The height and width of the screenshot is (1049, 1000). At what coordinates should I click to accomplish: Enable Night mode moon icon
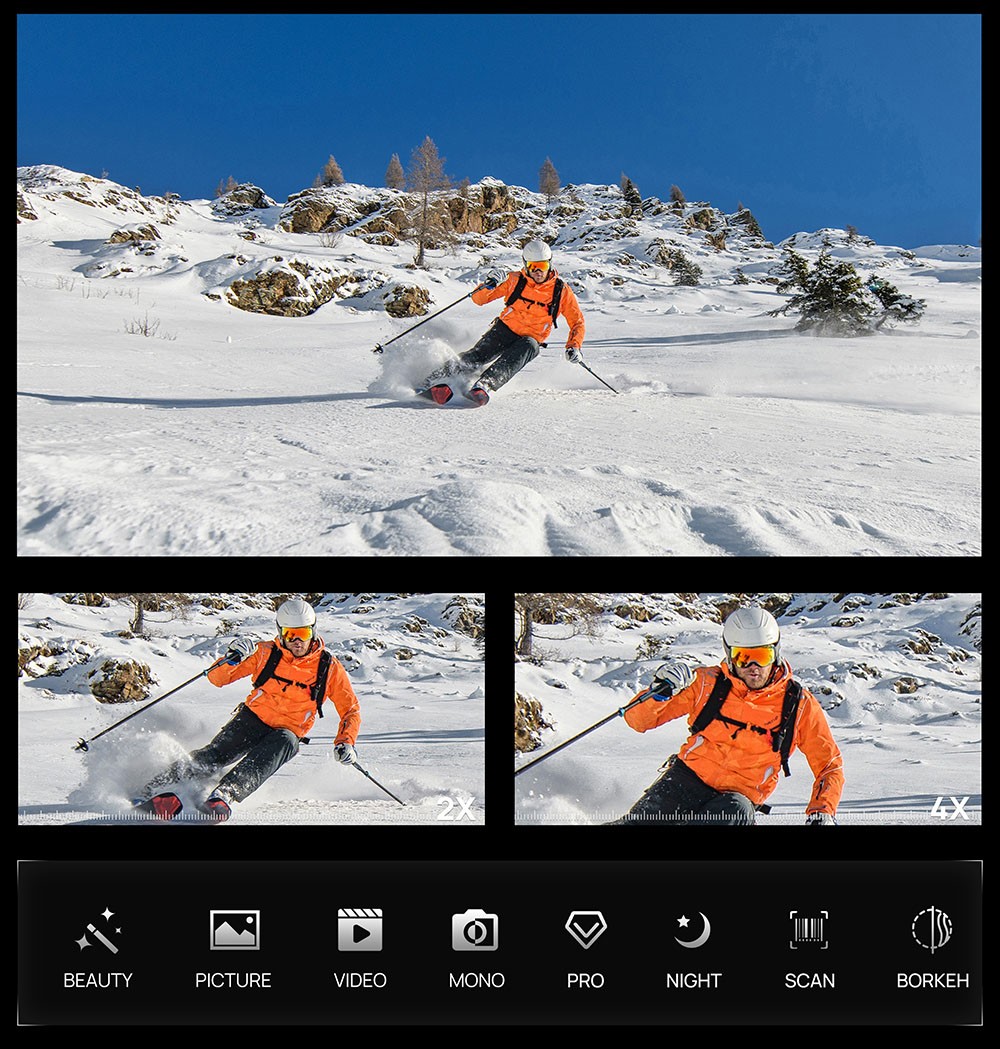[x=692, y=930]
